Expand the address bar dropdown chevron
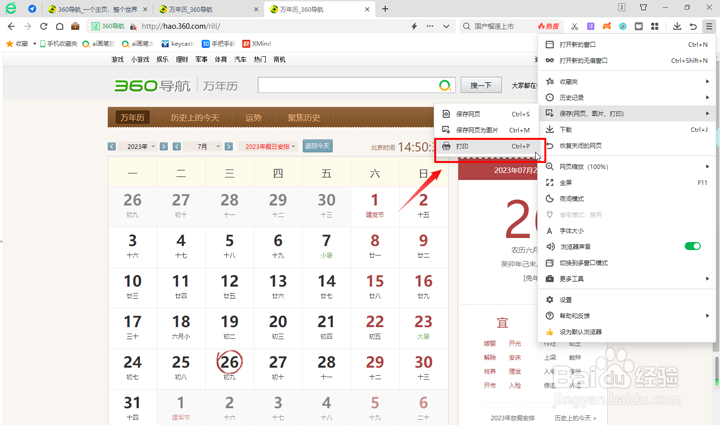 tap(446, 26)
